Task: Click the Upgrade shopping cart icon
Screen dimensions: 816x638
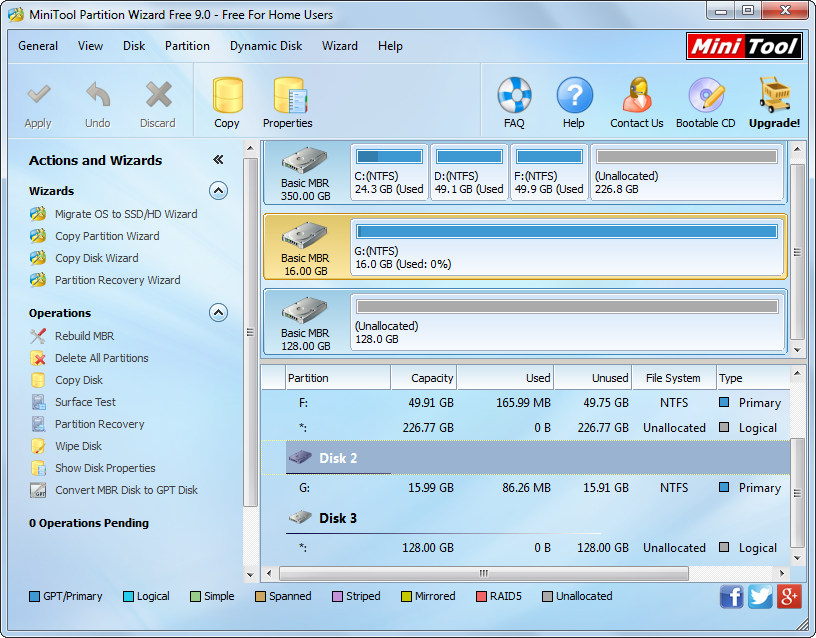Action: point(774,95)
